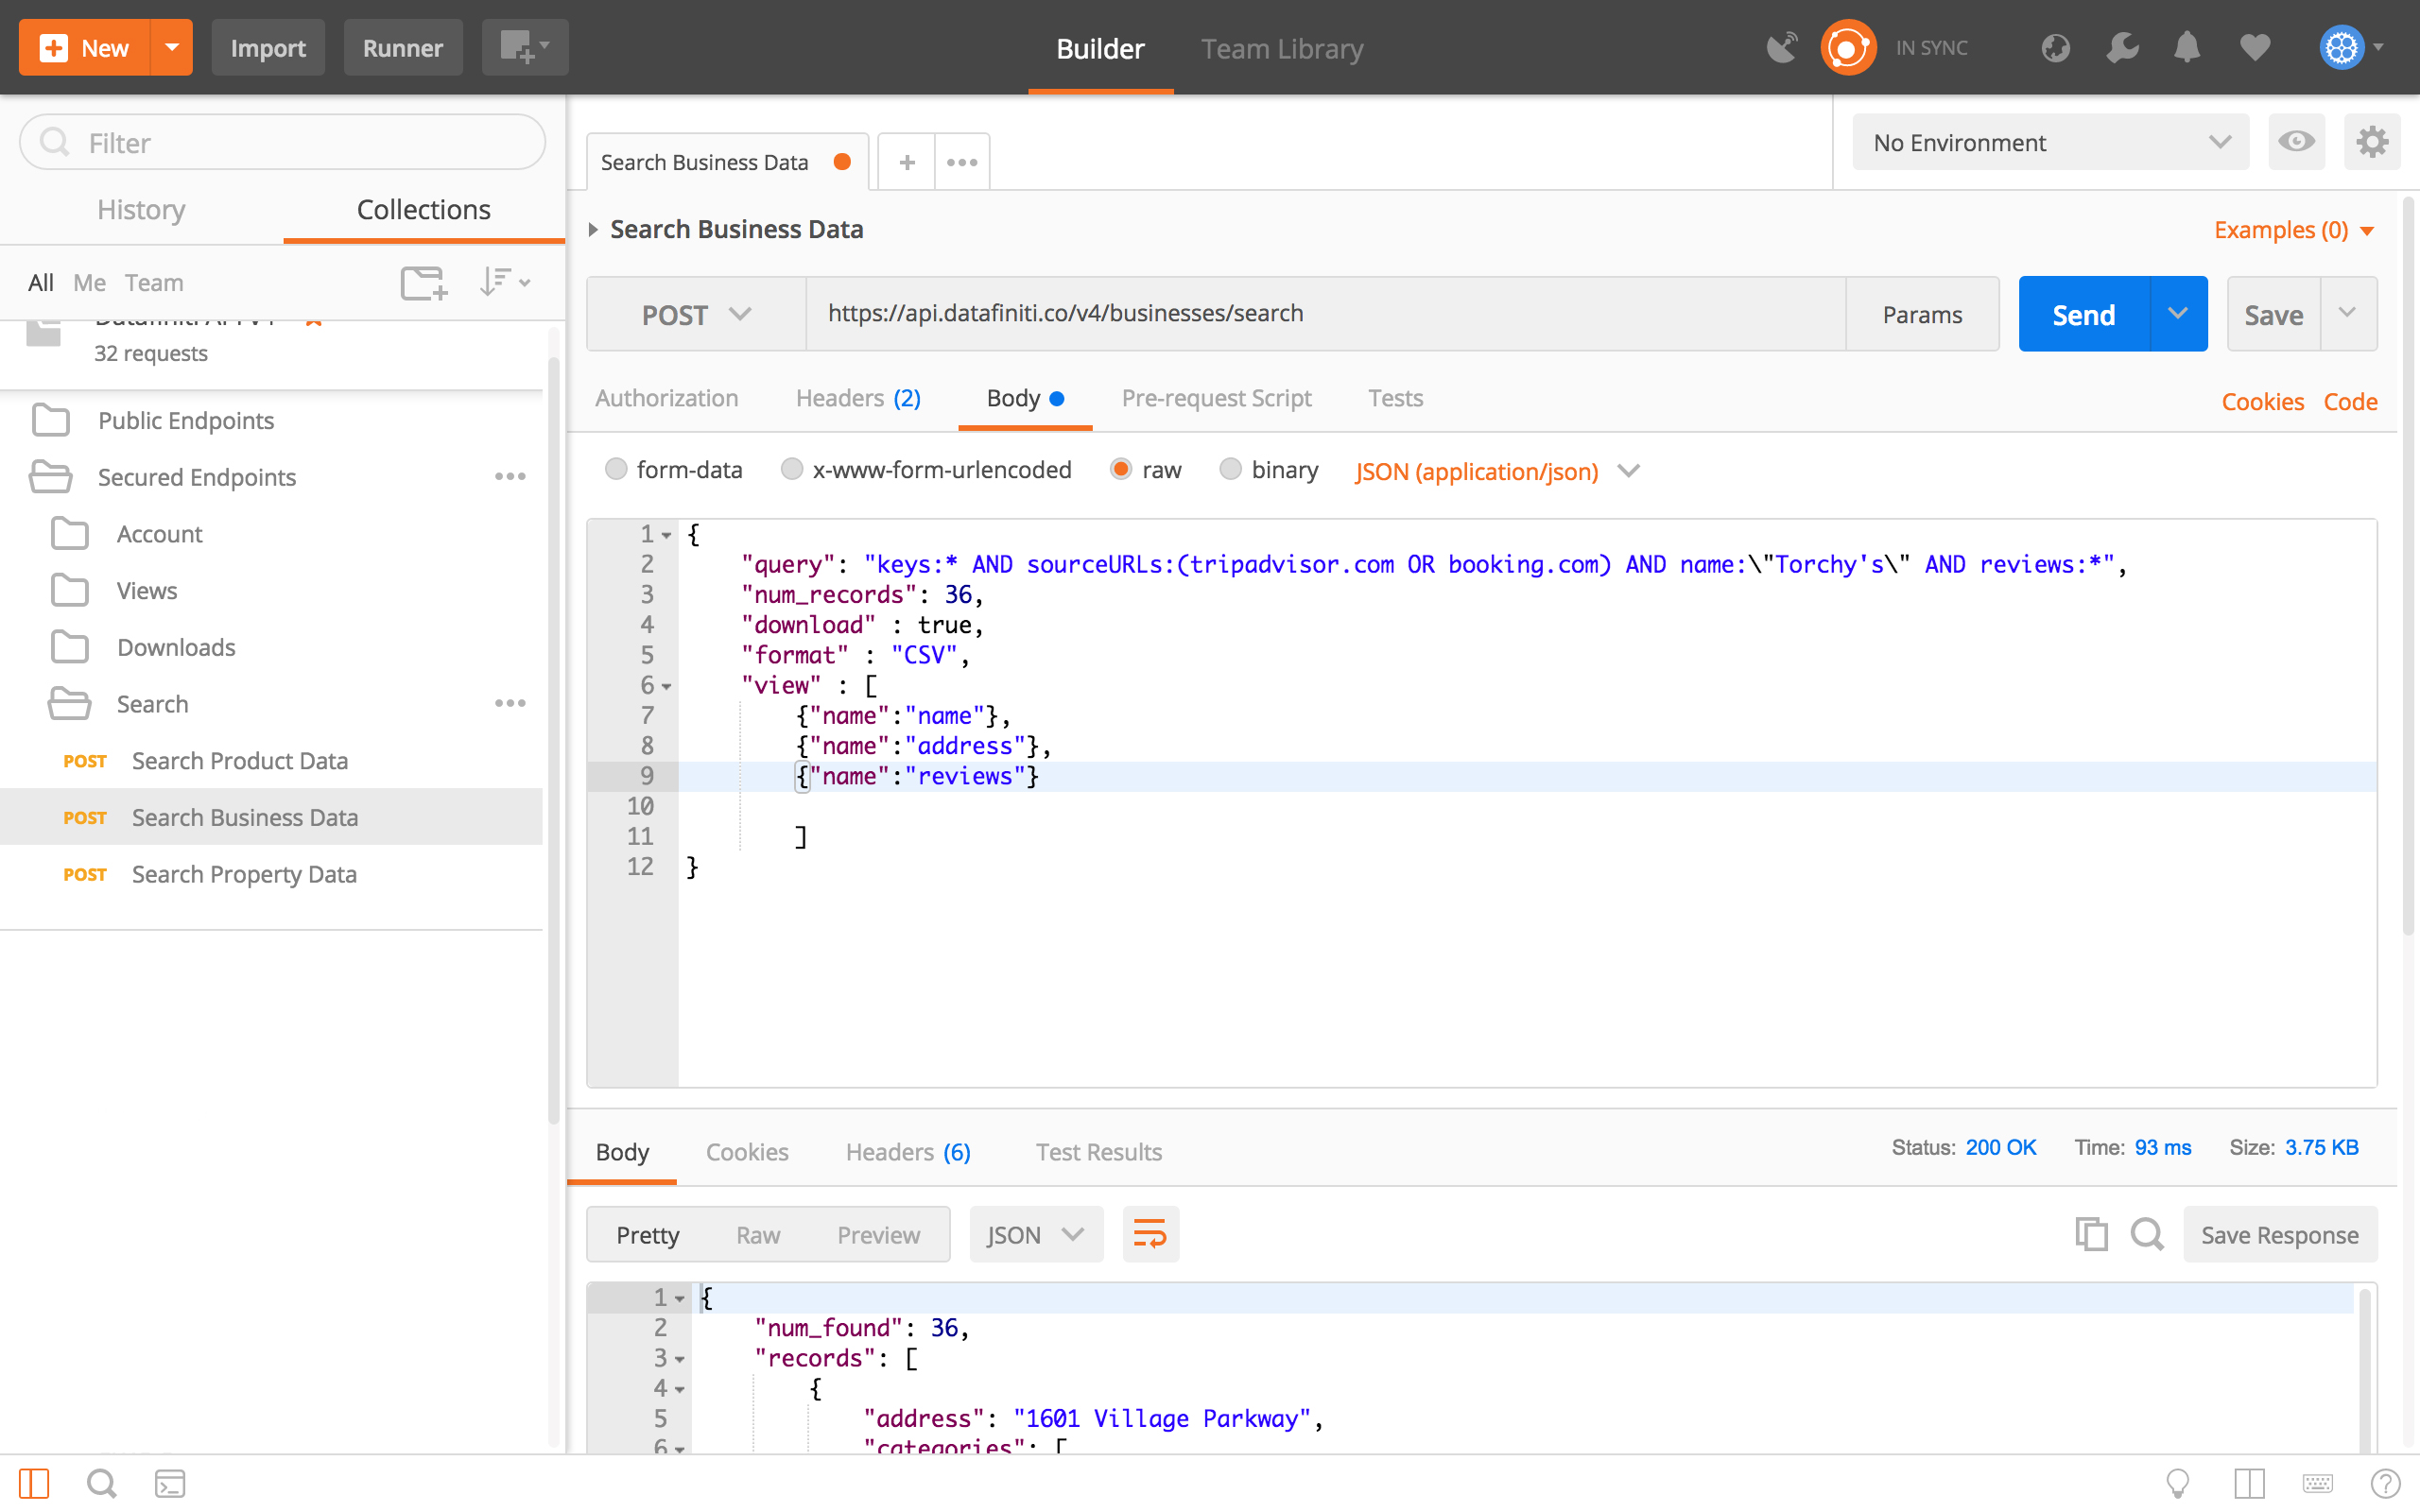Open the response Headers (6) tab
2420x1512 pixels.
(908, 1152)
